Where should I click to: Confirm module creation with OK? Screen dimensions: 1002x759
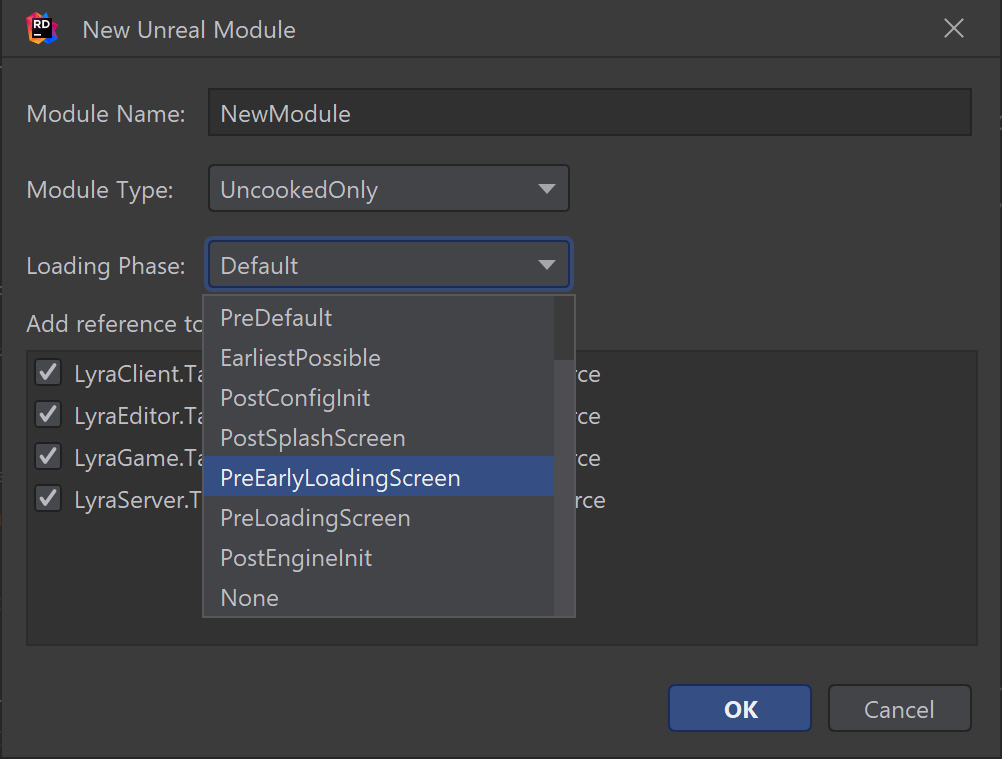pos(739,708)
